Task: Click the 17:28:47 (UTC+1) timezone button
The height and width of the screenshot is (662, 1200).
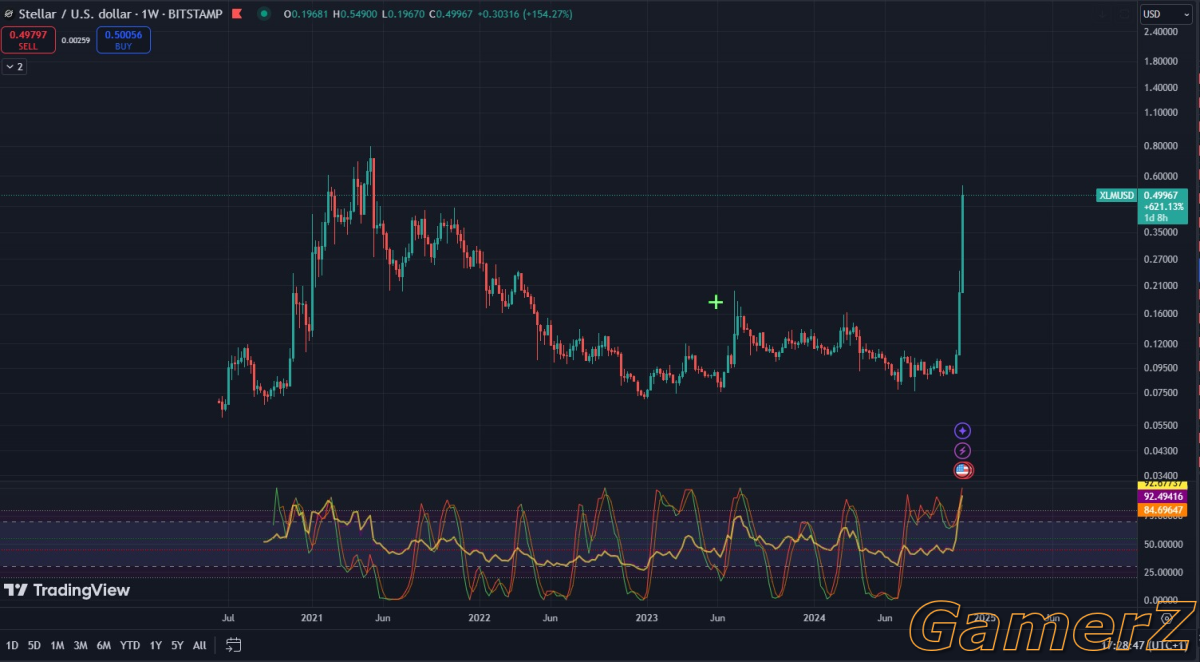Action: [x=1144, y=644]
